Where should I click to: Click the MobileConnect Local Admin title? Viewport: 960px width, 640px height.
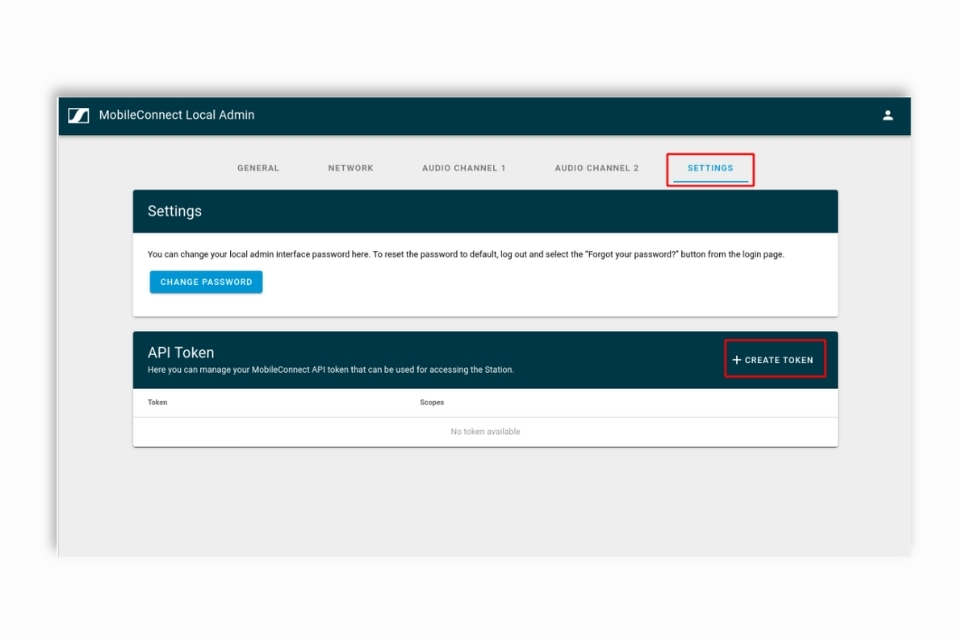pyautogui.click(x=176, y=115)
